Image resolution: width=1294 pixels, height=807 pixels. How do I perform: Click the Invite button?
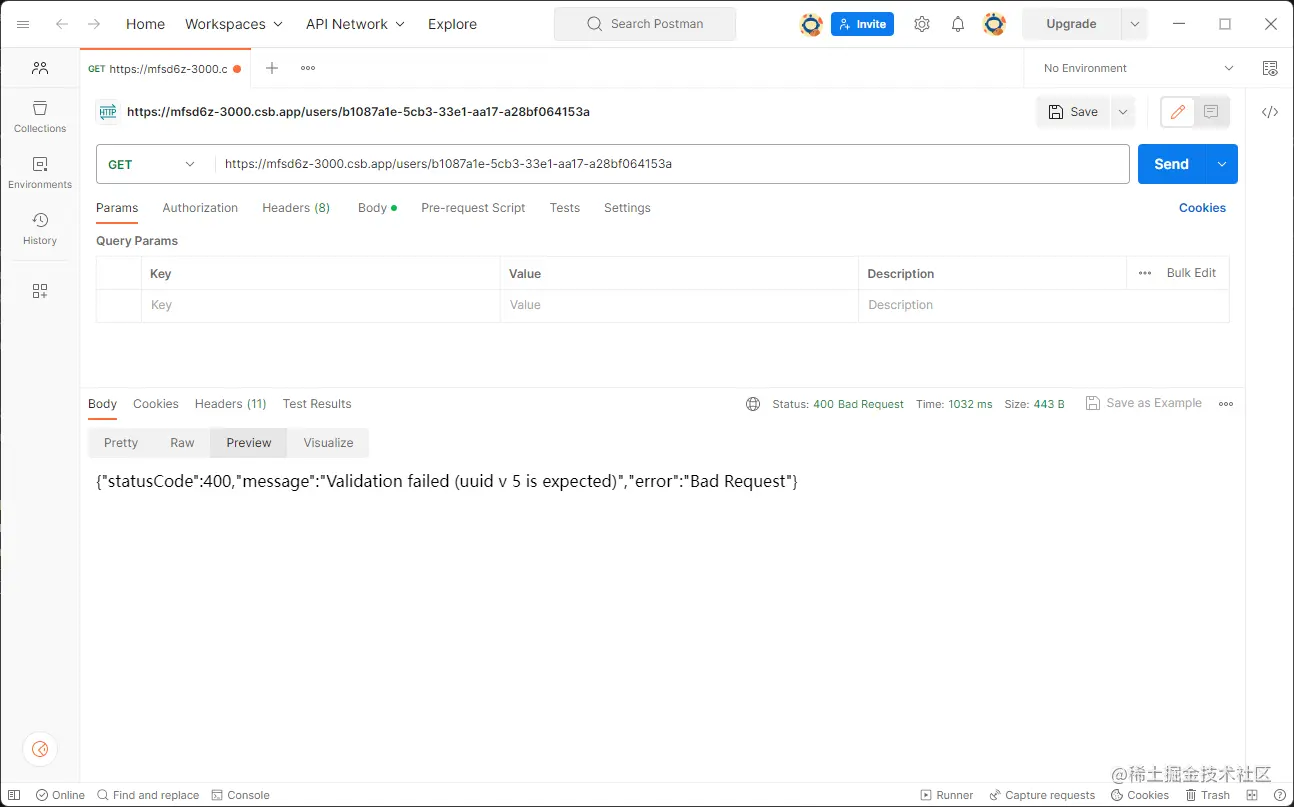862,24
